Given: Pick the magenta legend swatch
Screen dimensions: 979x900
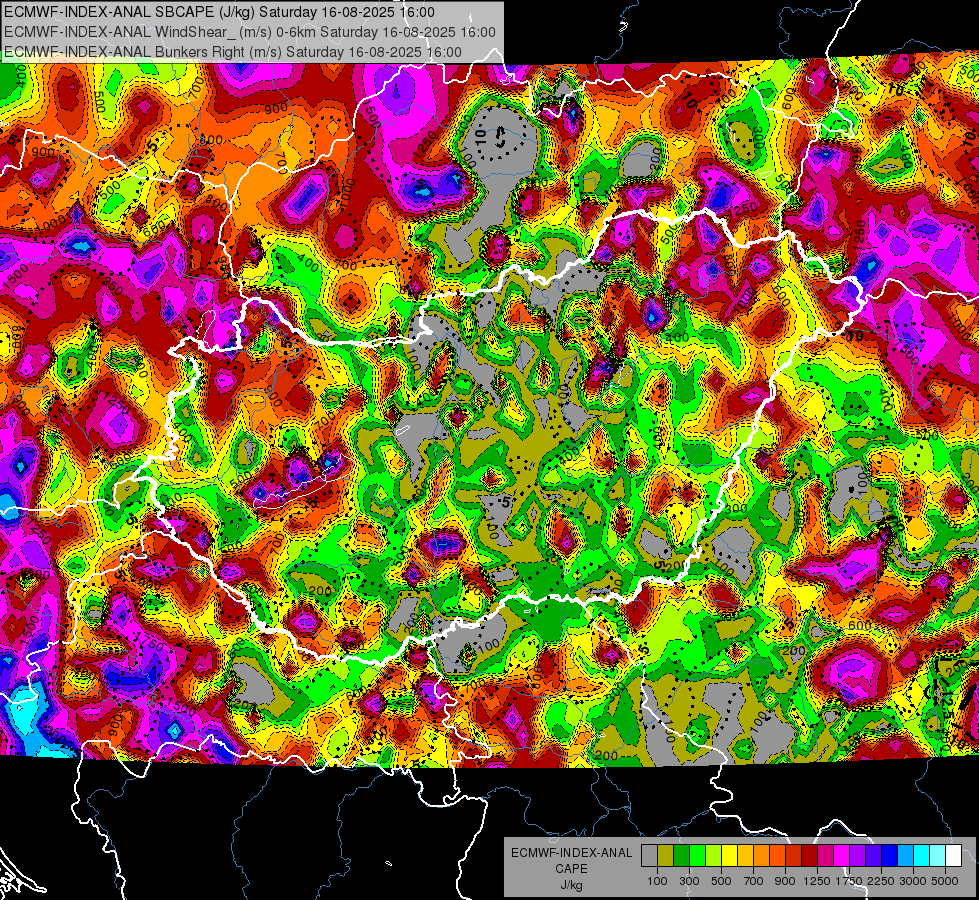Looking at the screenshot, I should 842,856.
